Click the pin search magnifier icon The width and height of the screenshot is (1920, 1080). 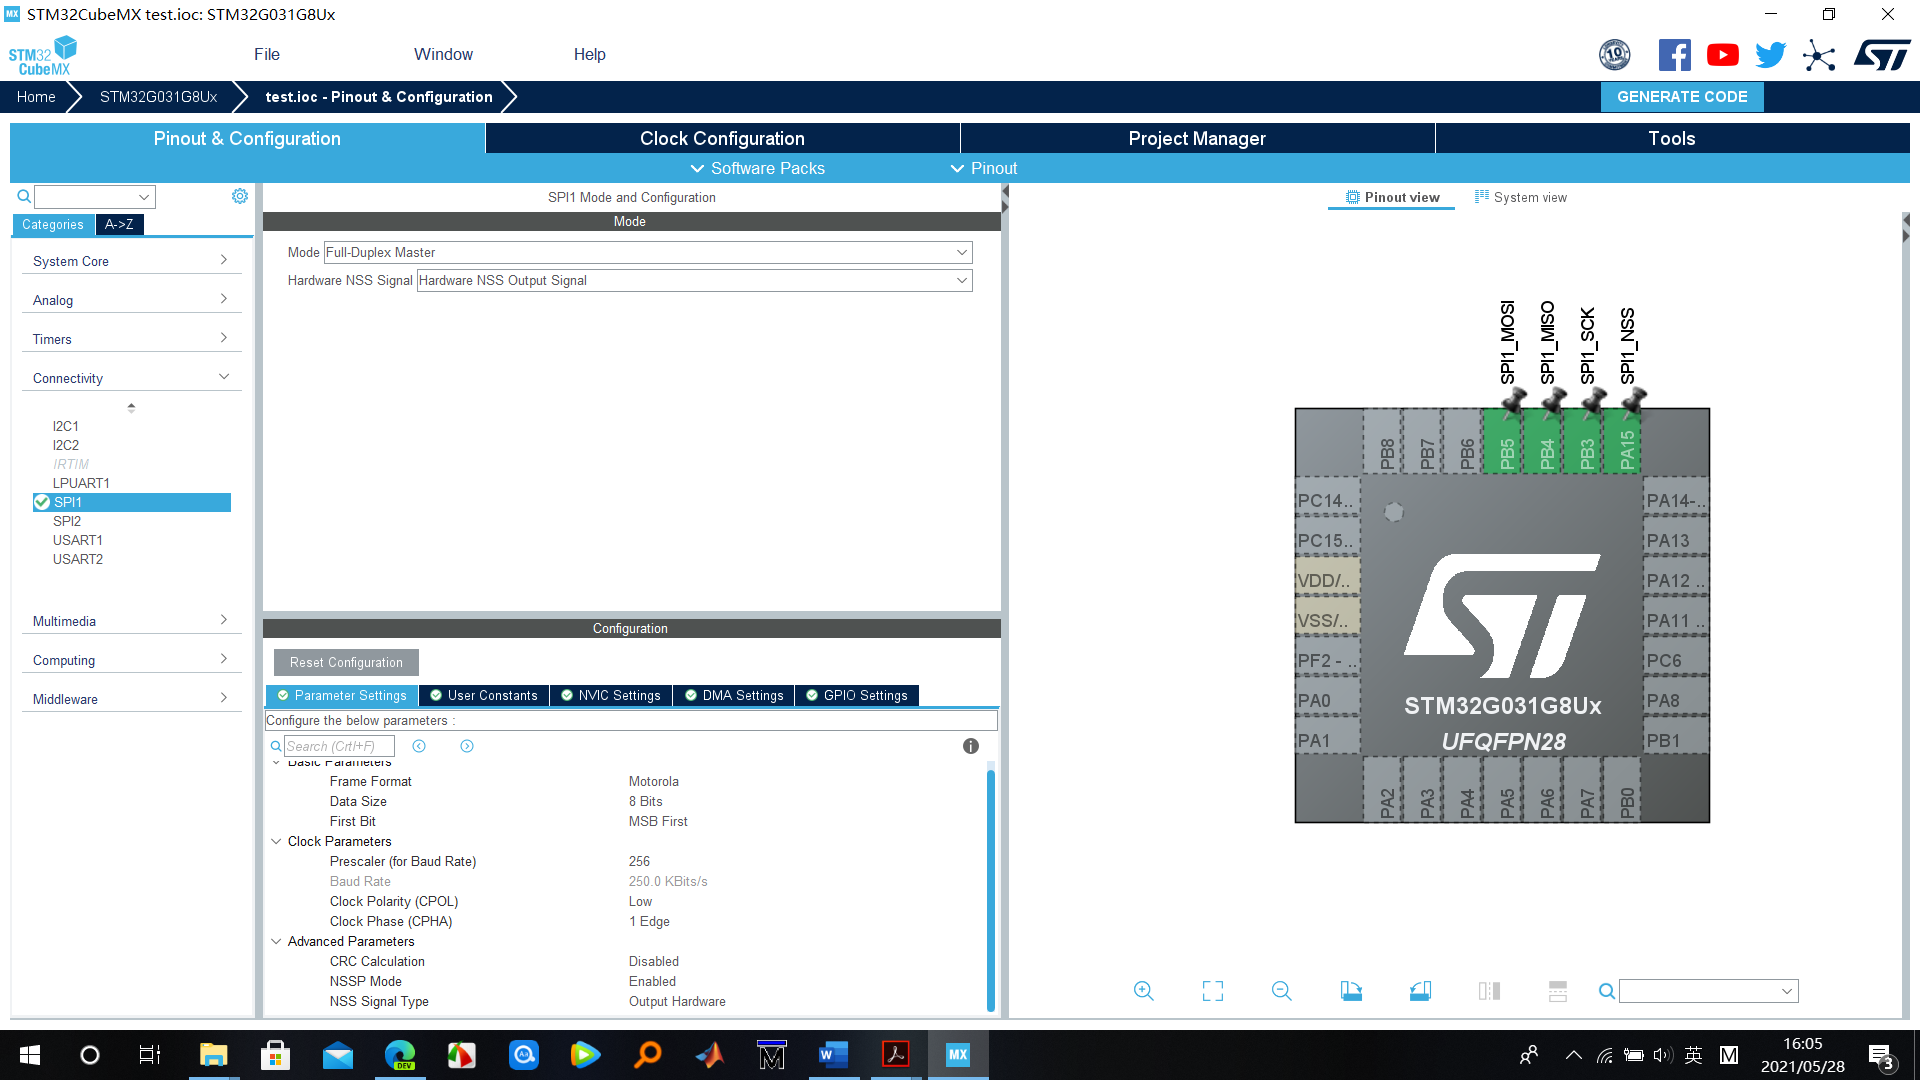tap(1606, 991)
